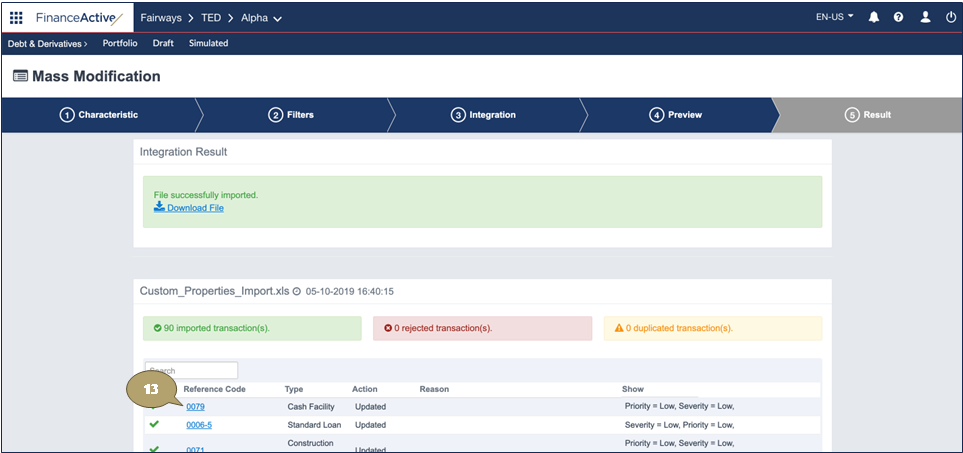Viewport: 963px width, 453px height.
Task: Click the notifications bell icon
Action: point(873,18)
